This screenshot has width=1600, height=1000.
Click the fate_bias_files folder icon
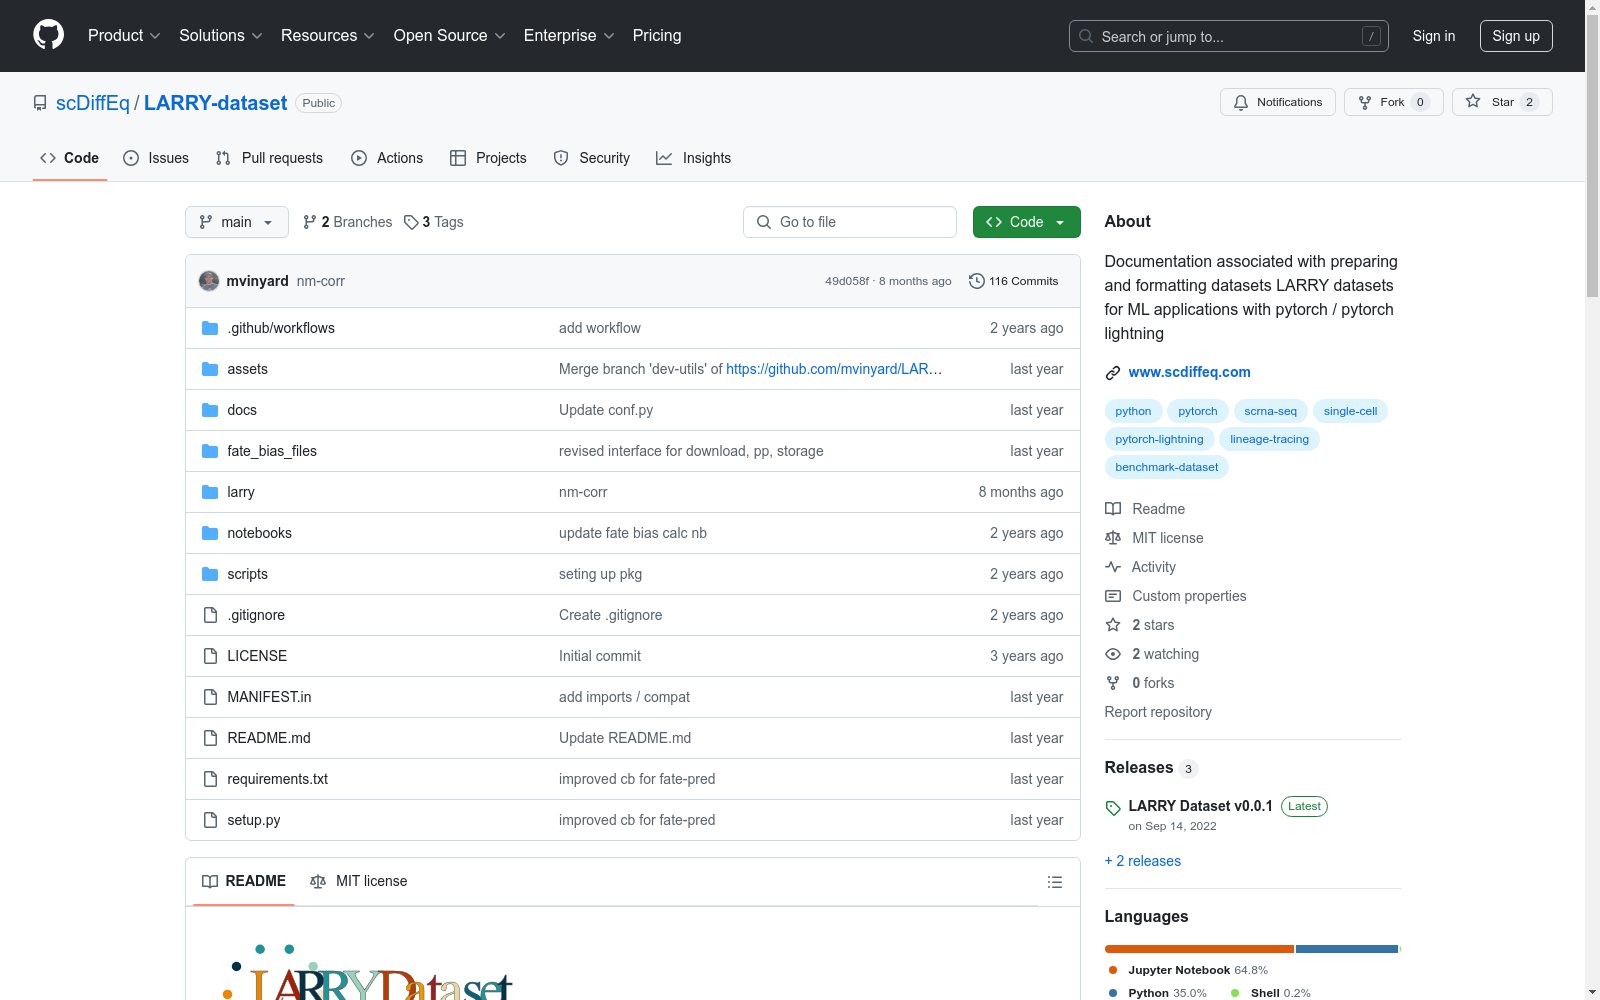click(x=210, y=451)
